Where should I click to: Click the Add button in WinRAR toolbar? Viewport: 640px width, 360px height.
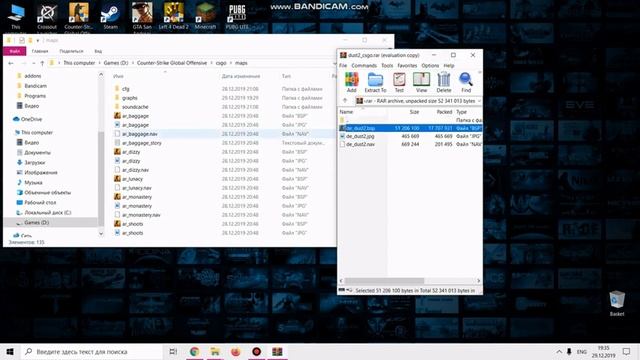tap(351, 82)
